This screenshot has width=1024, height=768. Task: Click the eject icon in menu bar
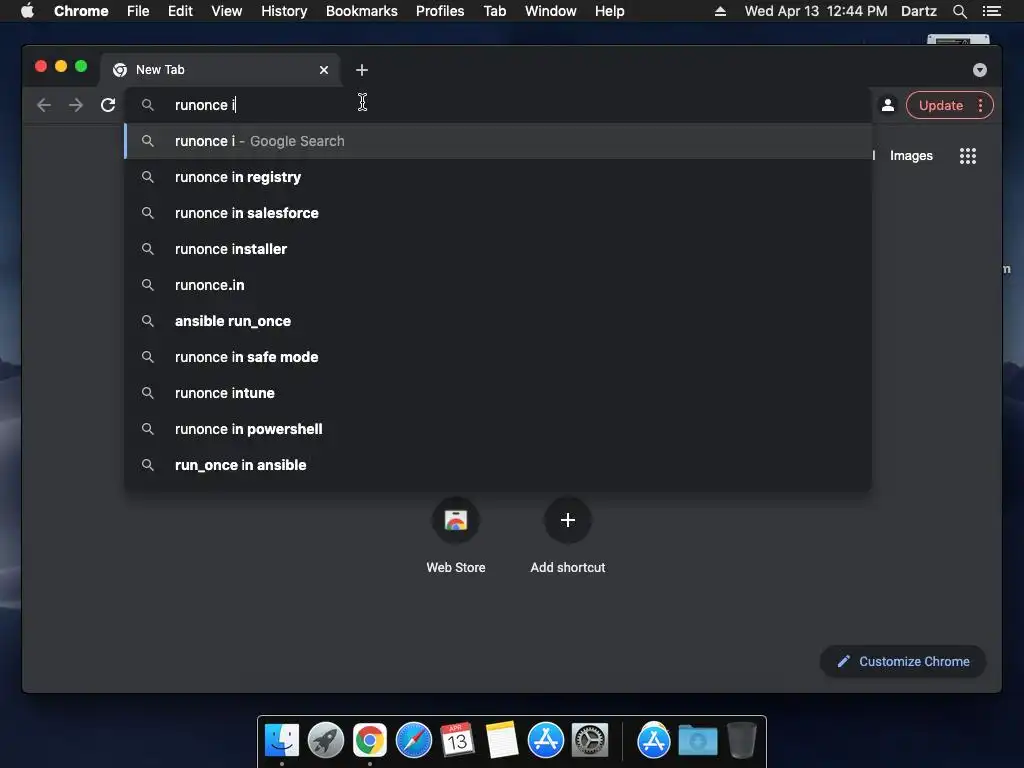click(720, 11)
